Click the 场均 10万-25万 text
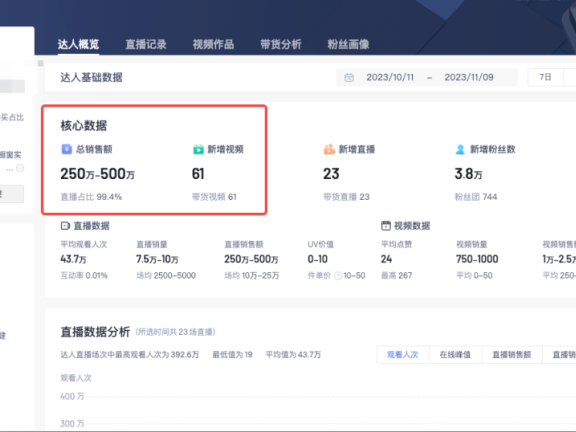576x432 pixels. (x=252, y=276)
